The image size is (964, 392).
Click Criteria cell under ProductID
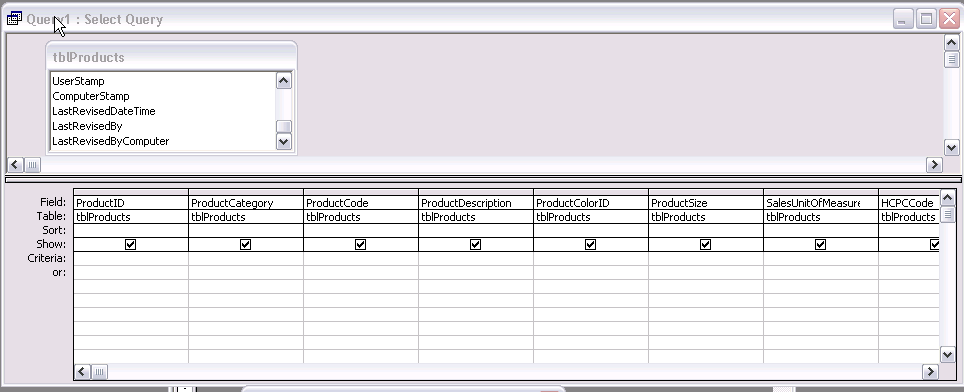pyautogui.click(x=131, y=259)
